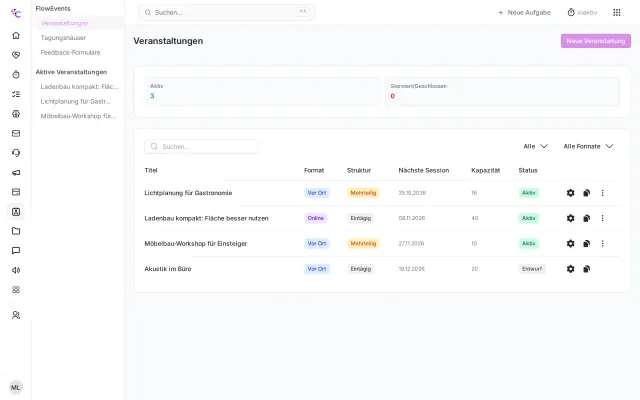Open the home icon in sidebar
640x400 pixels.
click(16, 36)
